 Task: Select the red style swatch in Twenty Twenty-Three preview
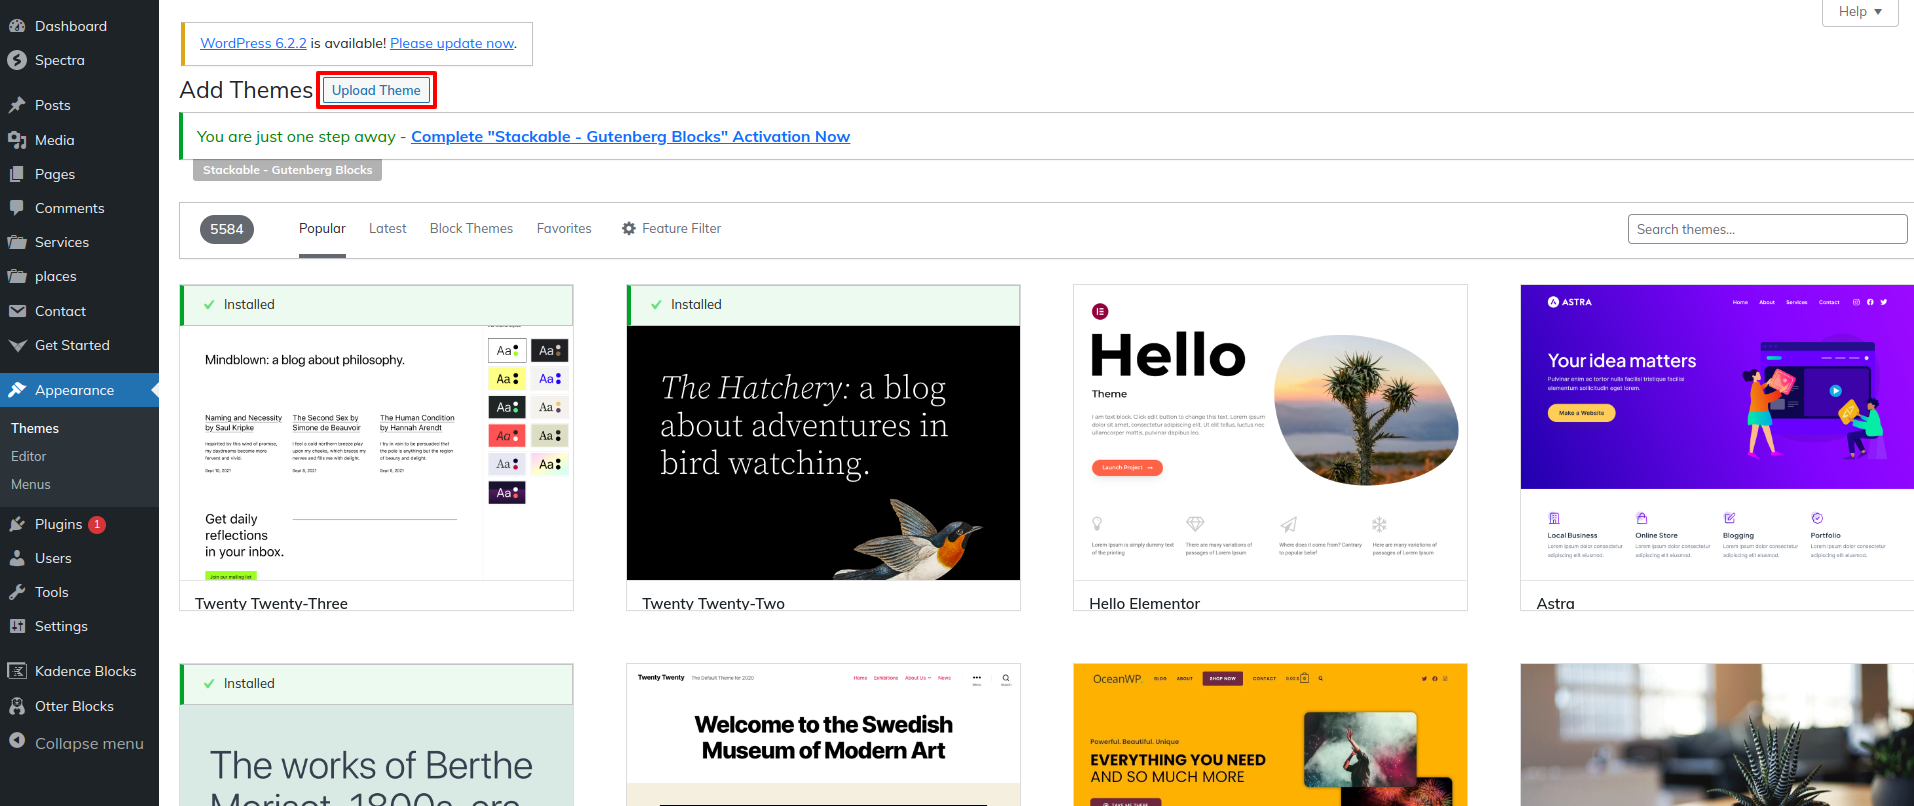click(x=507, y=436)
